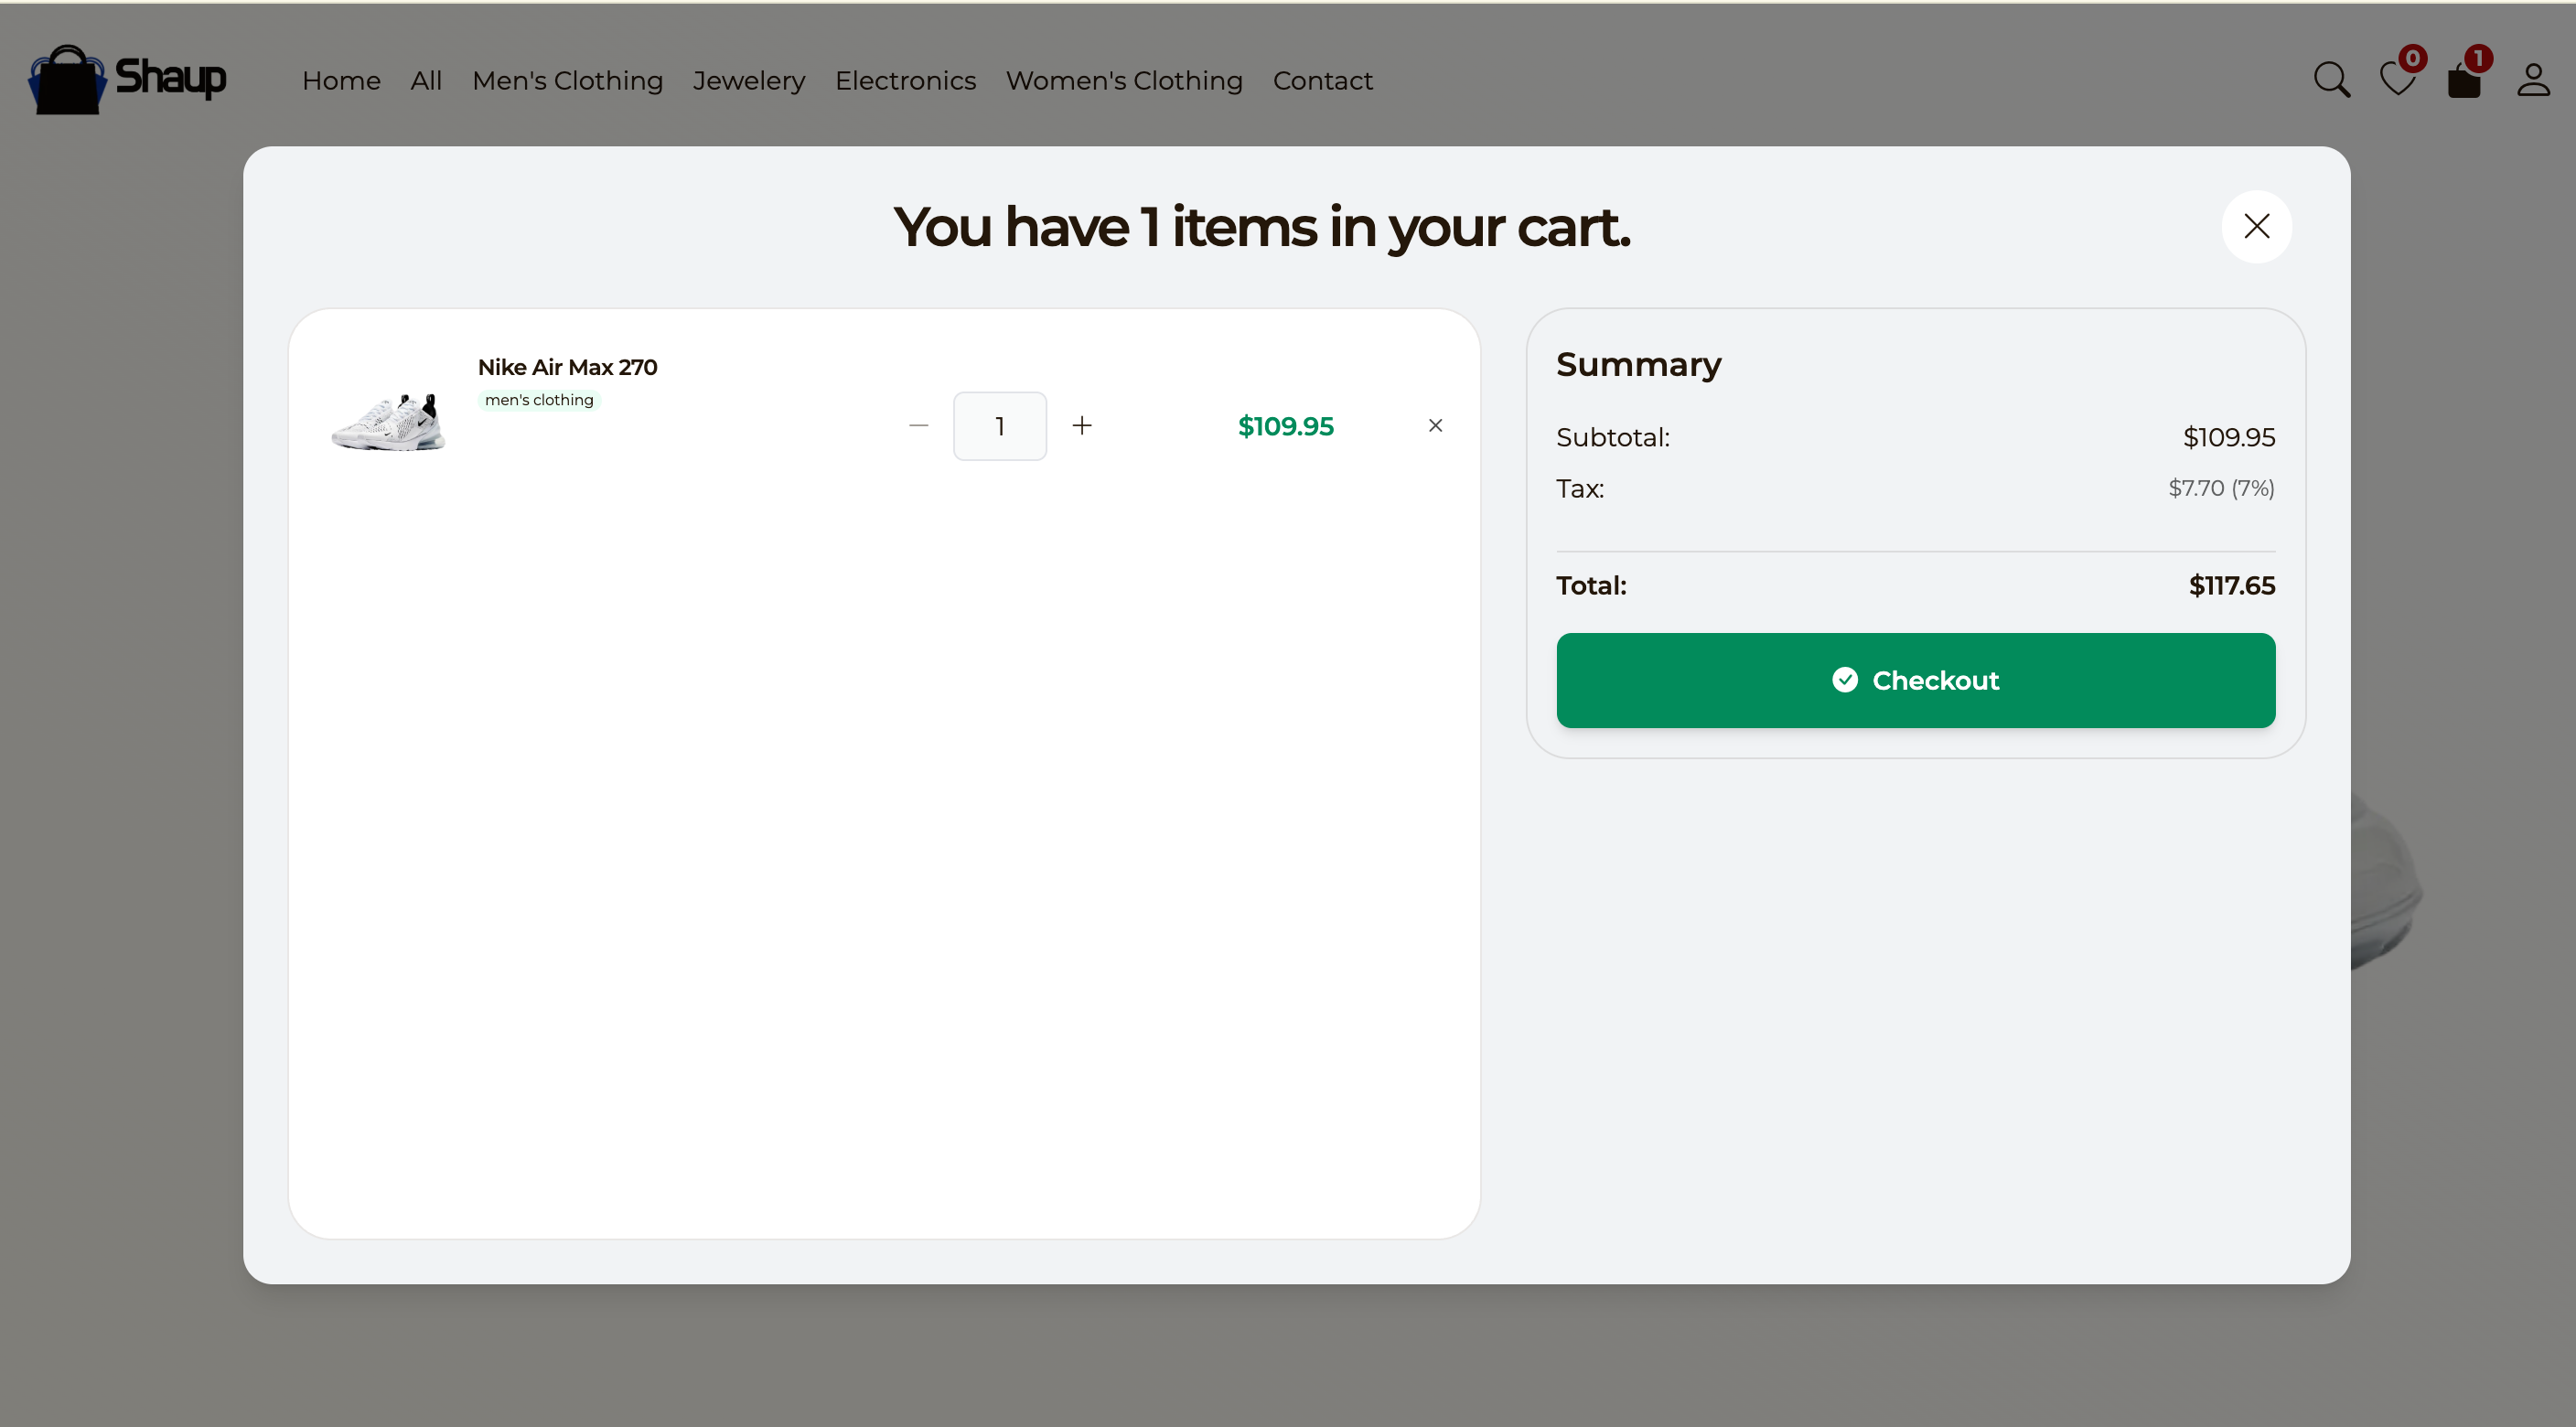Open the All products link
Image resolution: width=2576 pixels, height=1427 pixels.
[x=426, y=80]
